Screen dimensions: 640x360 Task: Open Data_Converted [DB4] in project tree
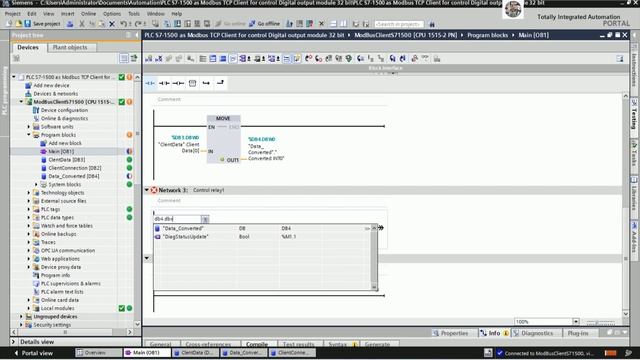tap(73, 176)
